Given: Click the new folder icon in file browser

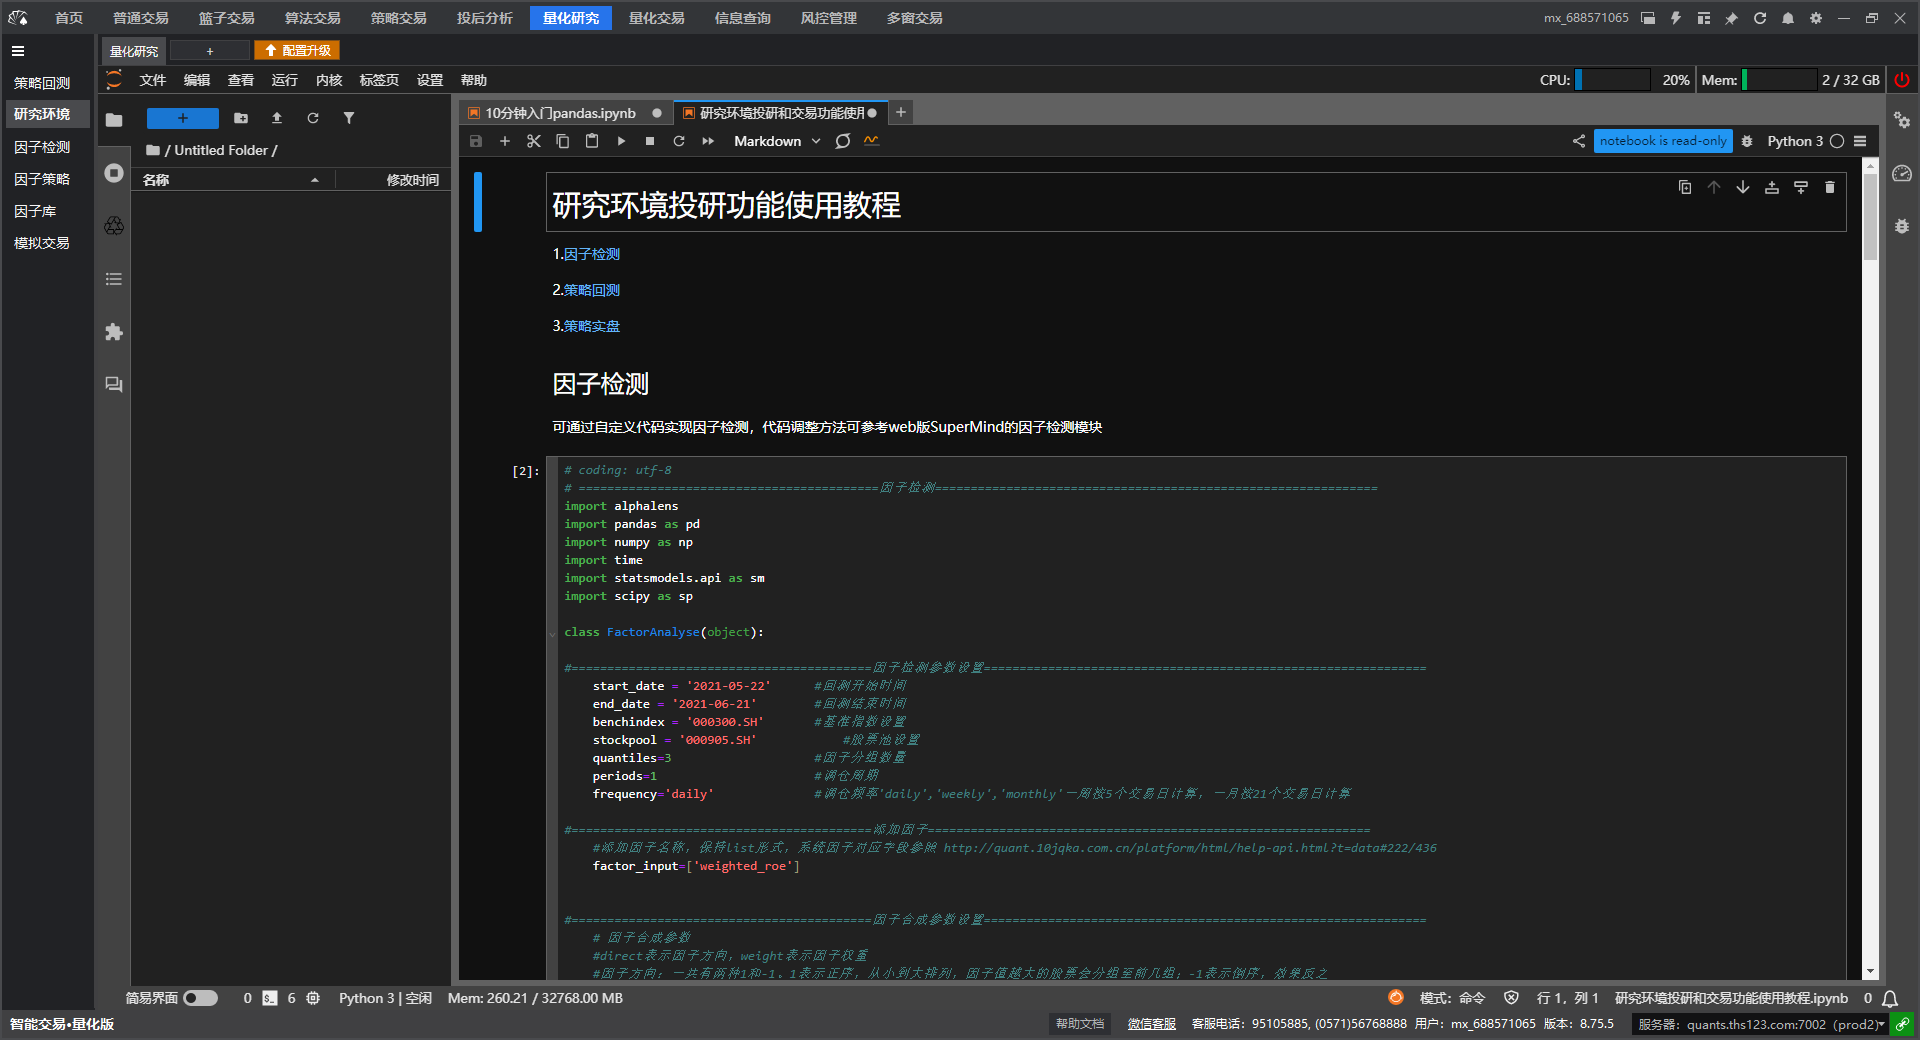Looking at the screenshot, I should pyautogui.click(x=241, y=118).
